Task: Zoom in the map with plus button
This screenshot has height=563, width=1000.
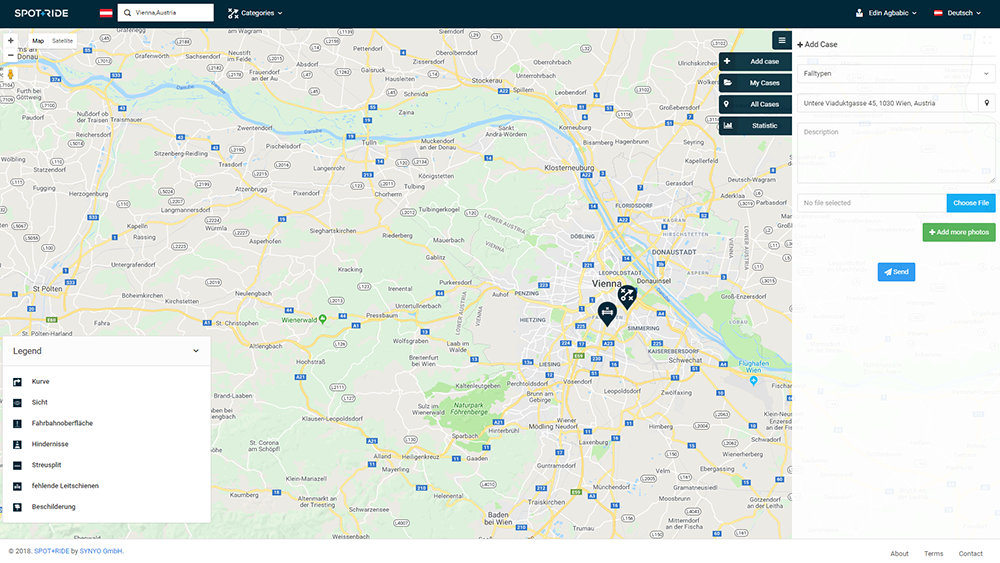Action: coord(11,41)
